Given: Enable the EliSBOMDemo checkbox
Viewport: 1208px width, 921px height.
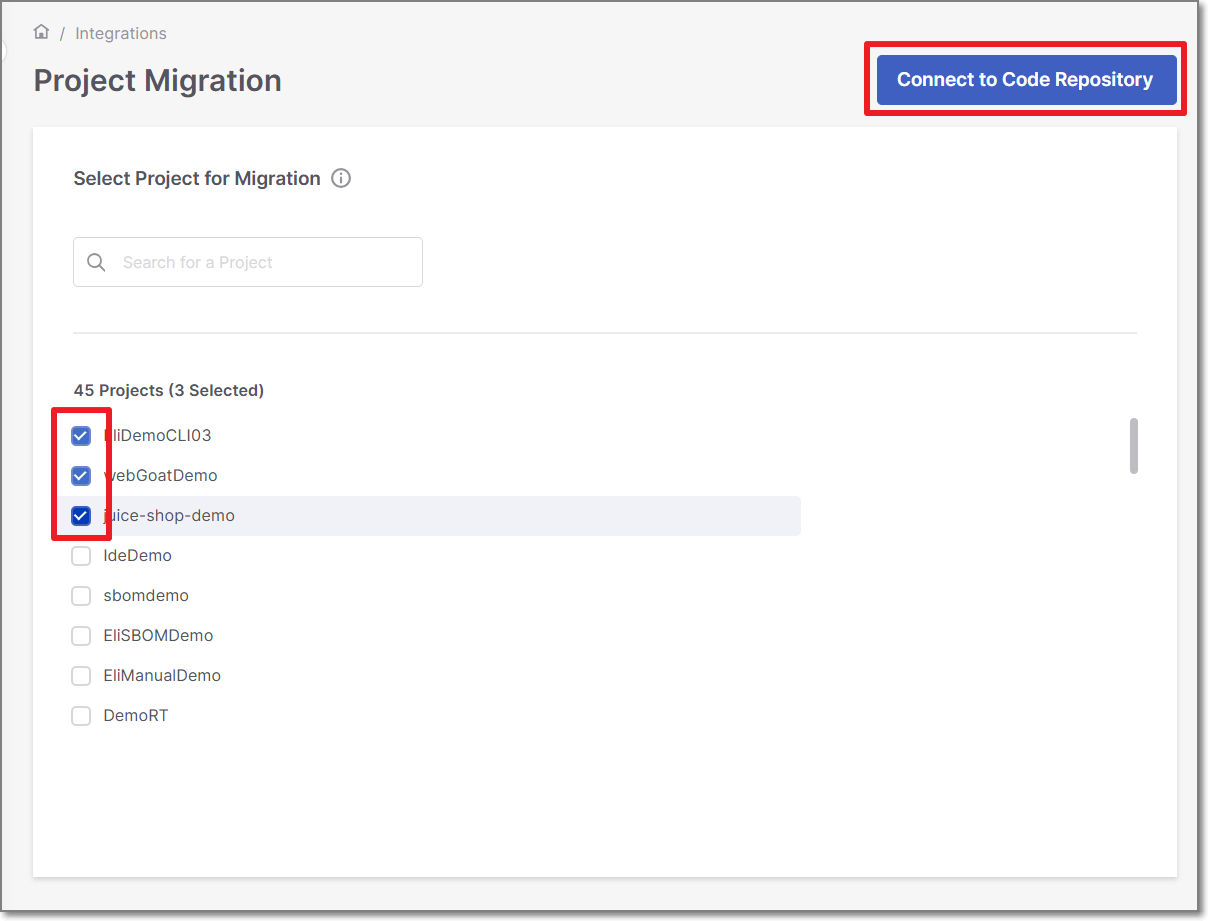Looking at the screenshot, I should 81,635.
